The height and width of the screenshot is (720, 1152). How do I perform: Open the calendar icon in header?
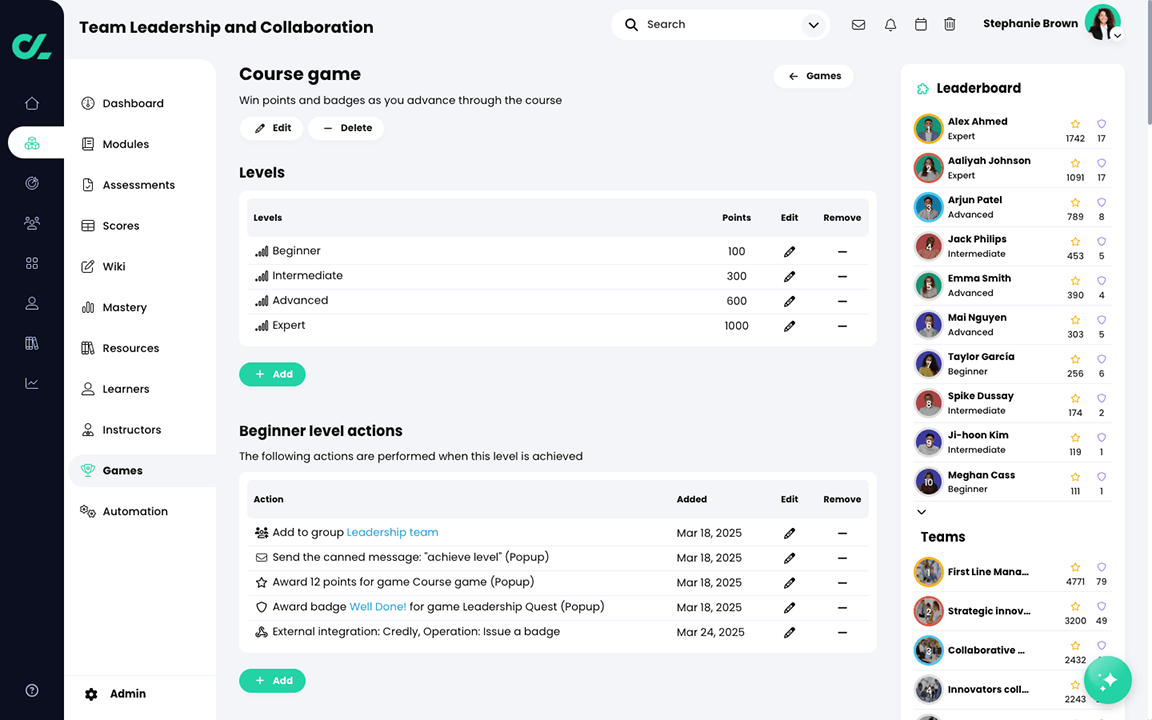click(x=921, y=25)
